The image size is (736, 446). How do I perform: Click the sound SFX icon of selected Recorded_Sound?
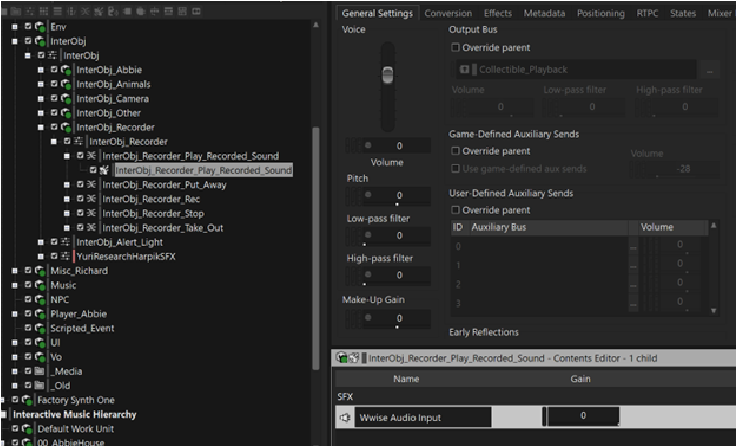(104, 170)
